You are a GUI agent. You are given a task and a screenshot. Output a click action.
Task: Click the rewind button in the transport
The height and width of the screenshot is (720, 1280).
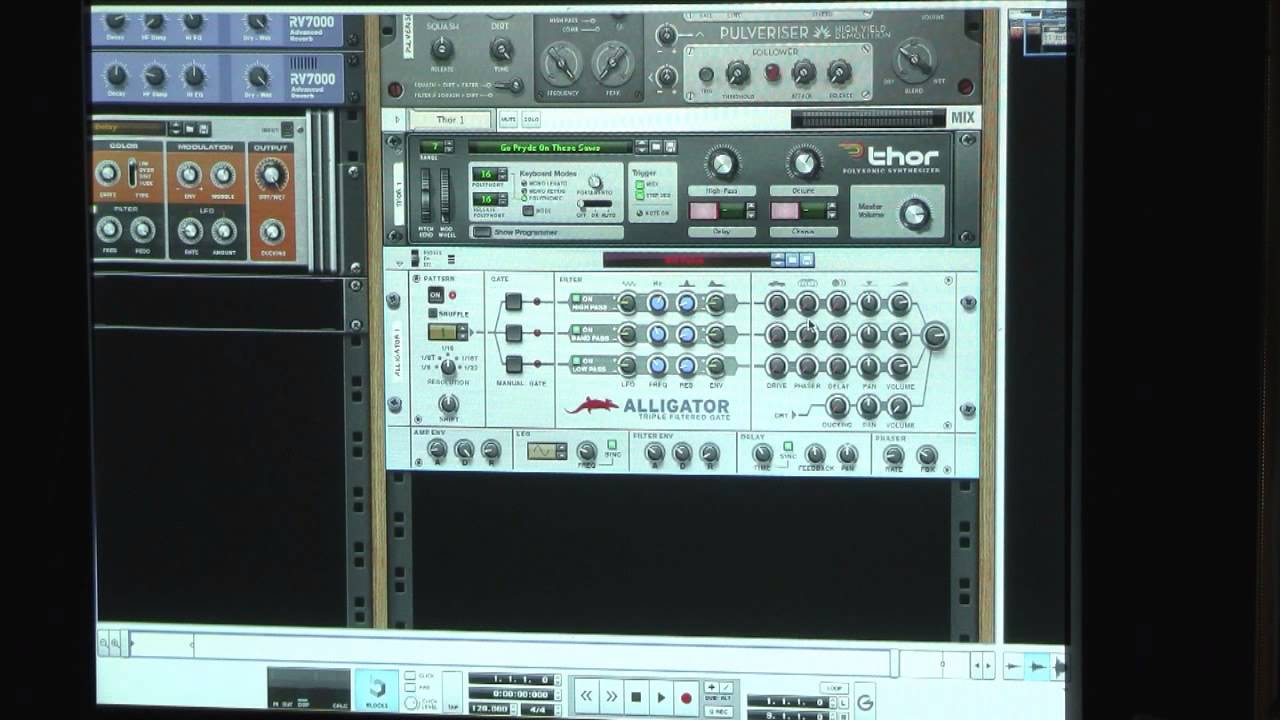click(586, 696)
